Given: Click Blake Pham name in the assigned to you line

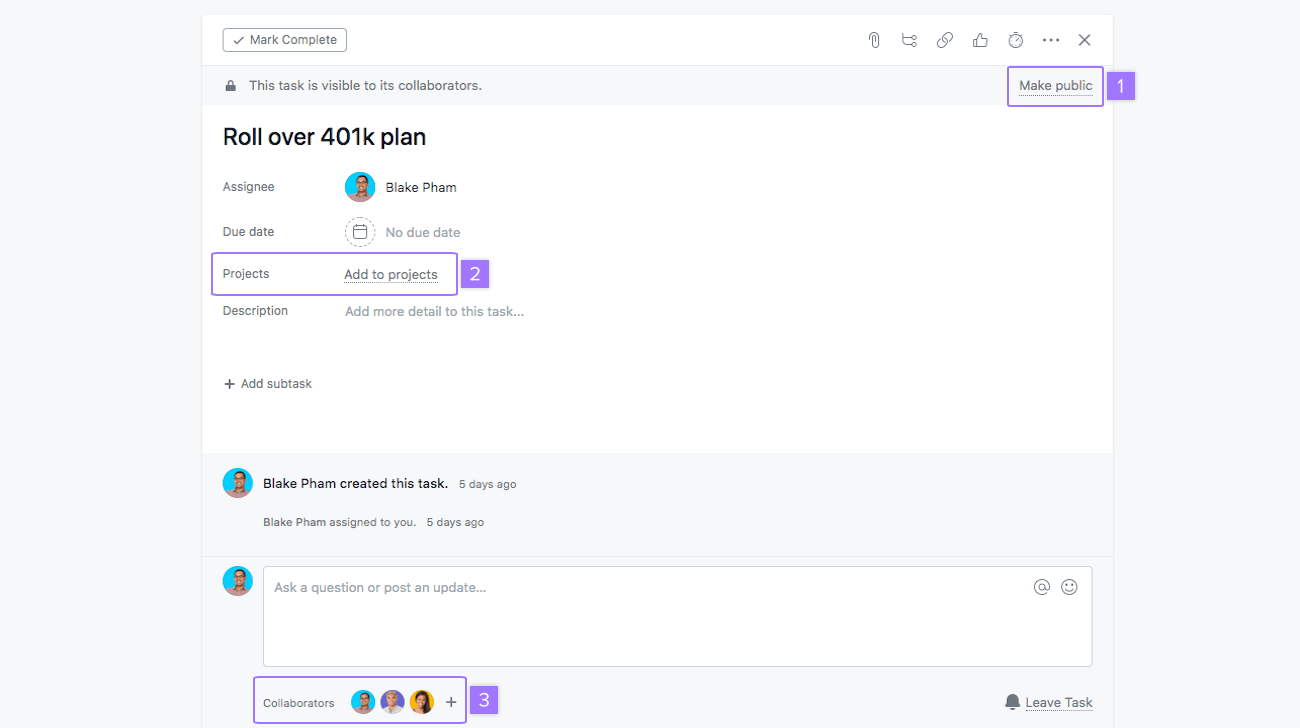Looking at the screenshot, I should click(x=294, y=522).
